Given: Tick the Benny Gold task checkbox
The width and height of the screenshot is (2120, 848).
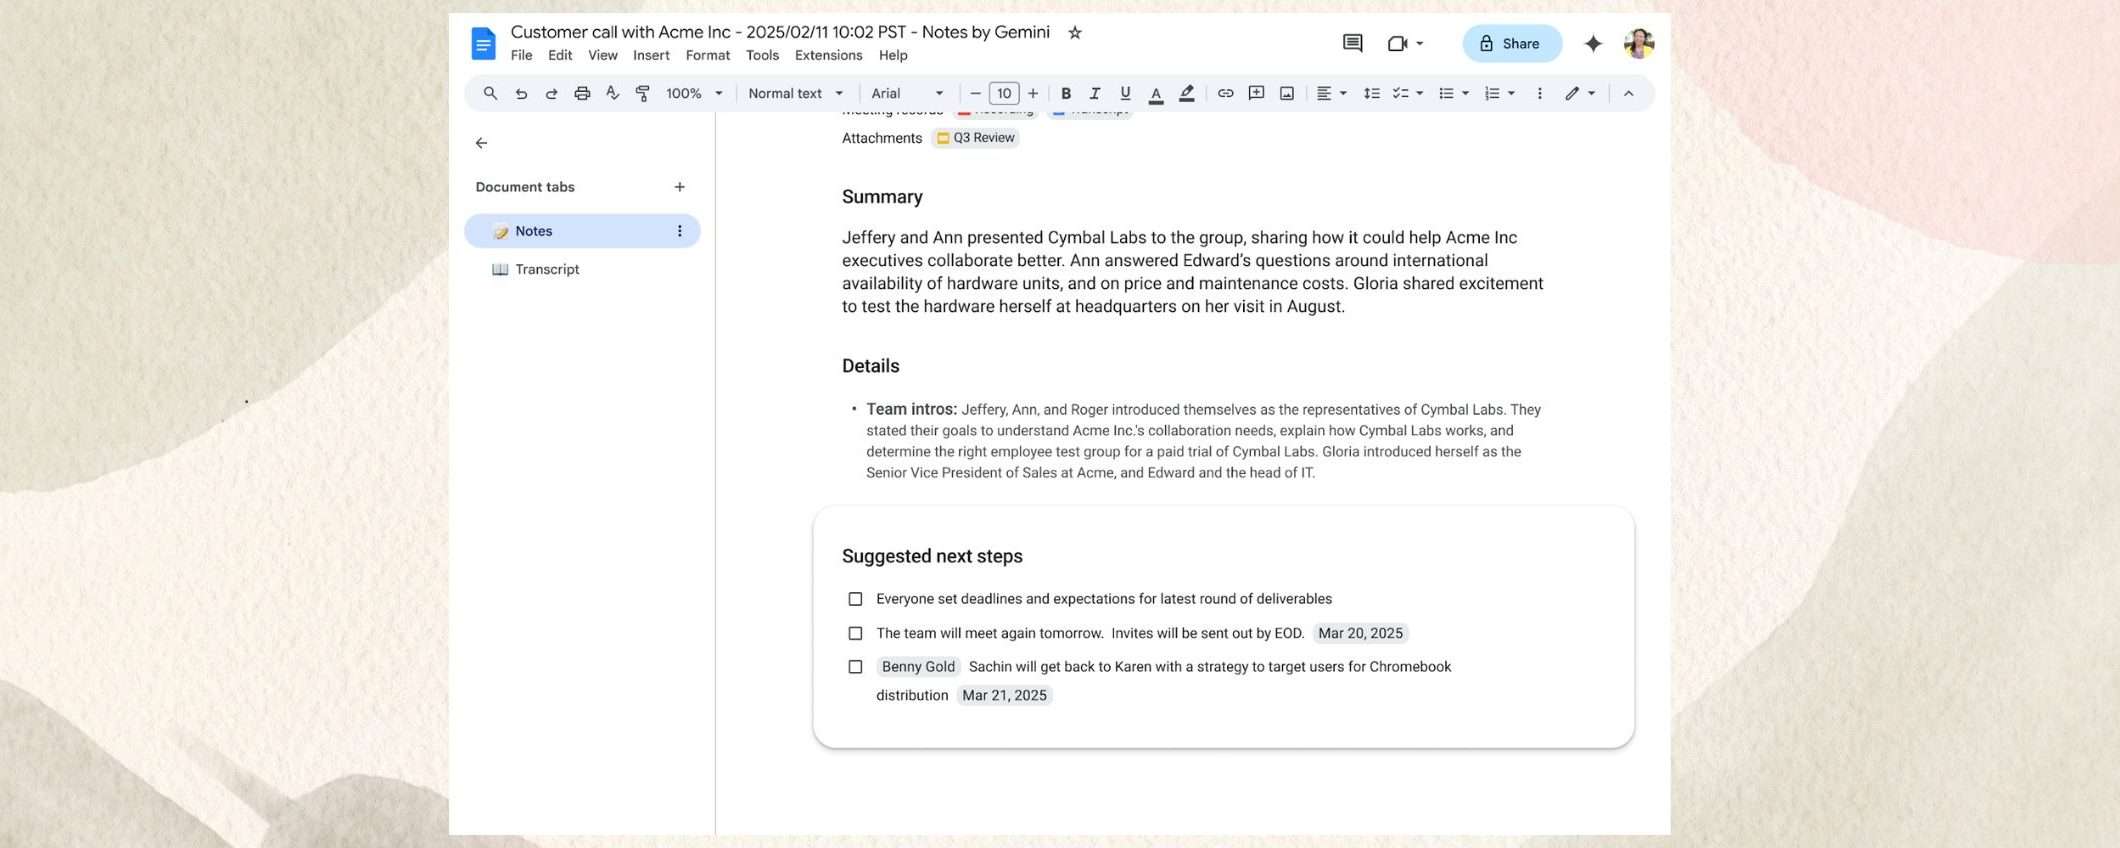Looking at the screenshot, I should 855,667.
